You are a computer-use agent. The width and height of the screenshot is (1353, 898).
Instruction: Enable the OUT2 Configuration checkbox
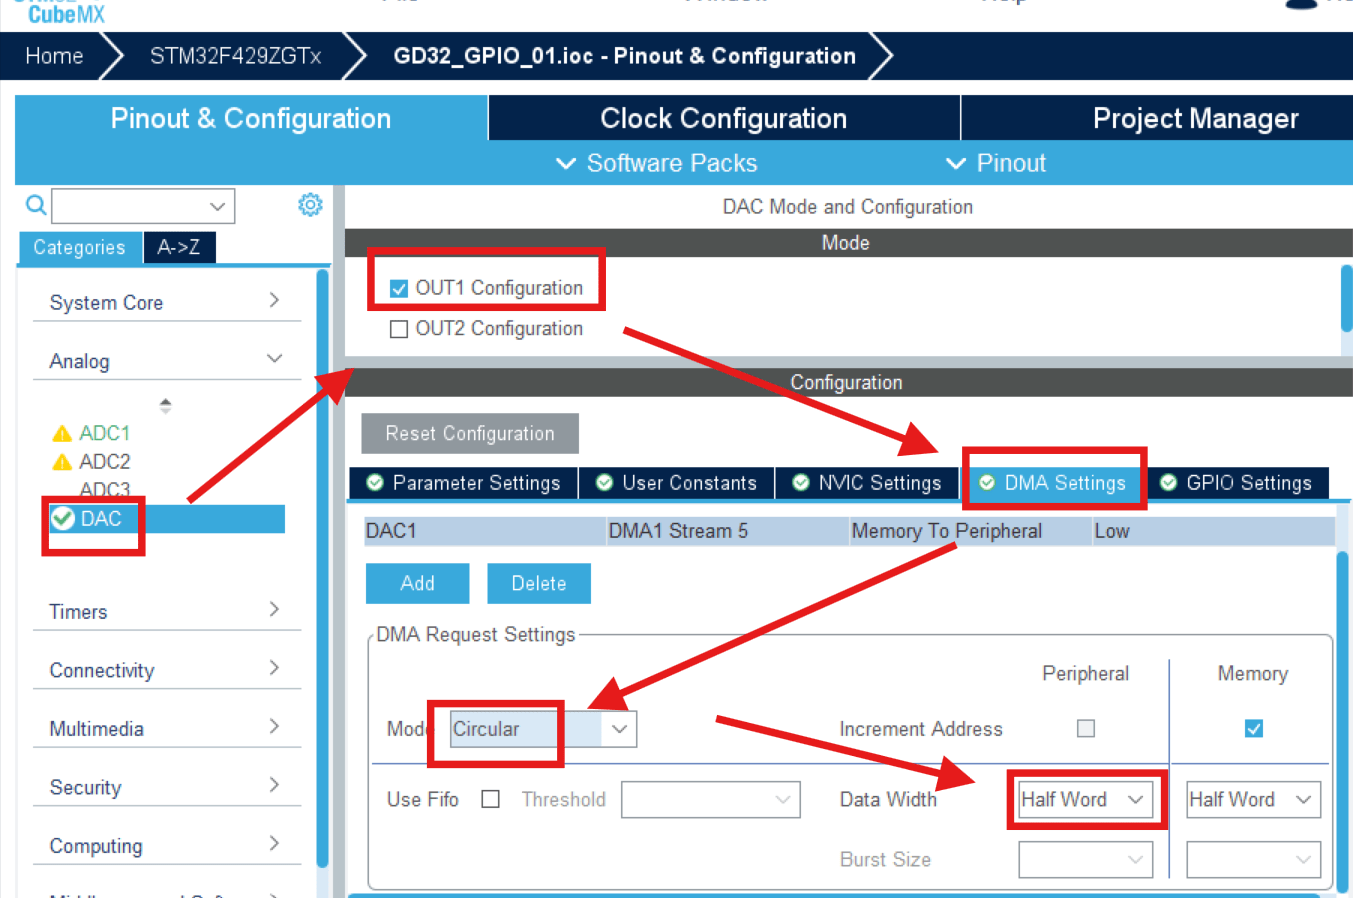pyautogui.click(x=399, y=329)
